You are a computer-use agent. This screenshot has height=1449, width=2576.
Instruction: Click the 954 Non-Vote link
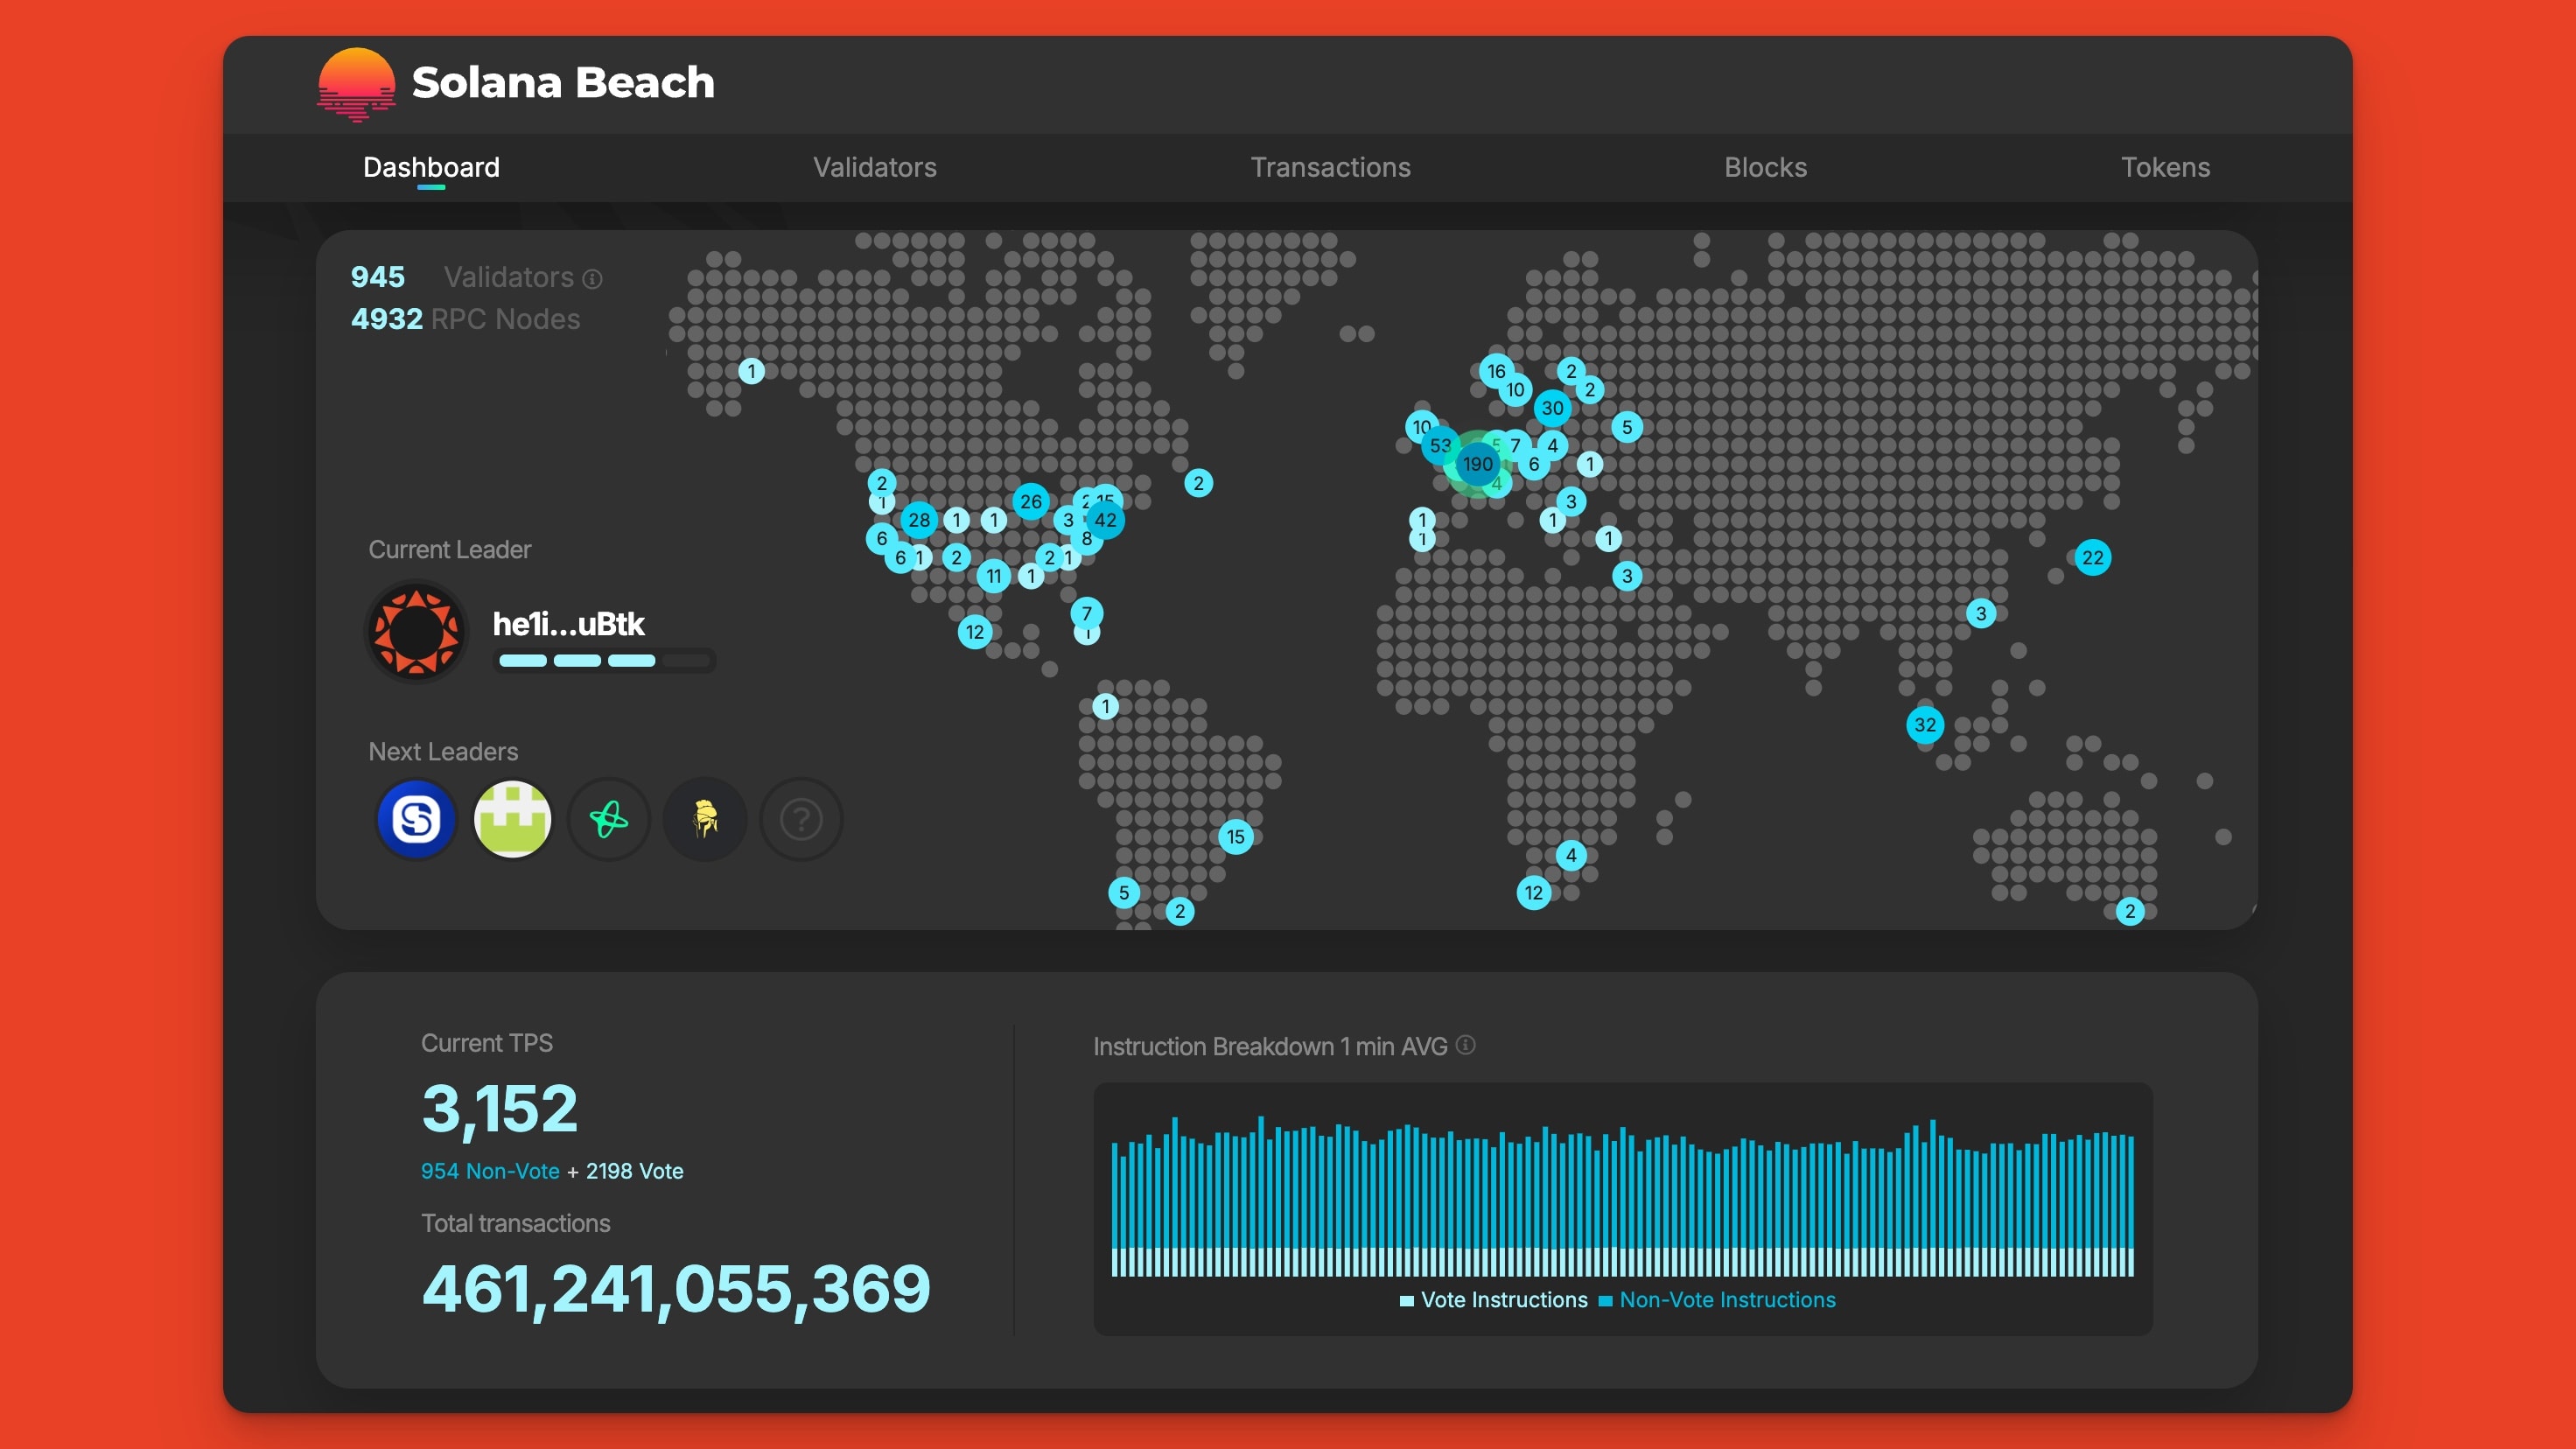point(490,1171)
